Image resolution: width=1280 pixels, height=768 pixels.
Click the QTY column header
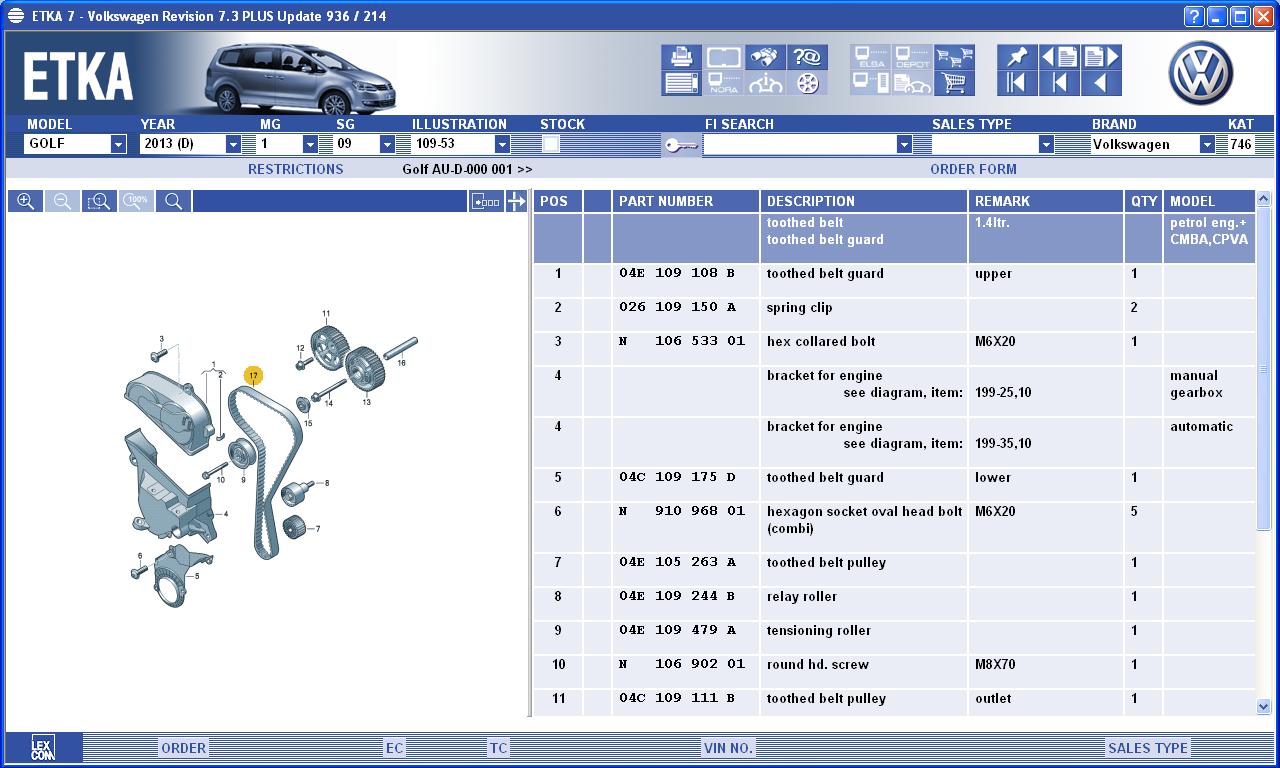point(1144,201)
